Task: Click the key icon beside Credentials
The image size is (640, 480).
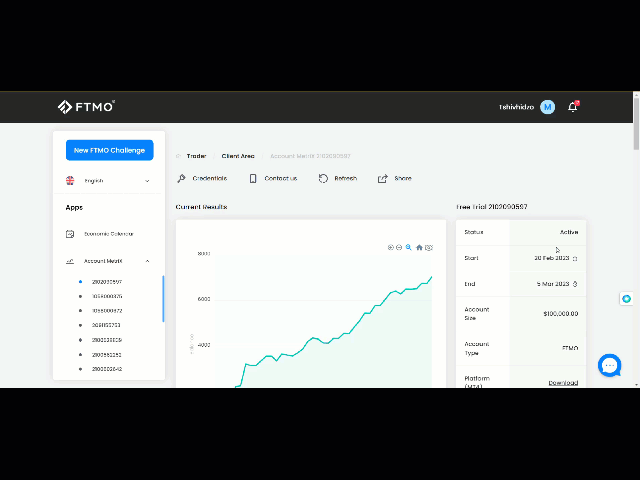Action: pyautogui.click(x=181, y=178)
